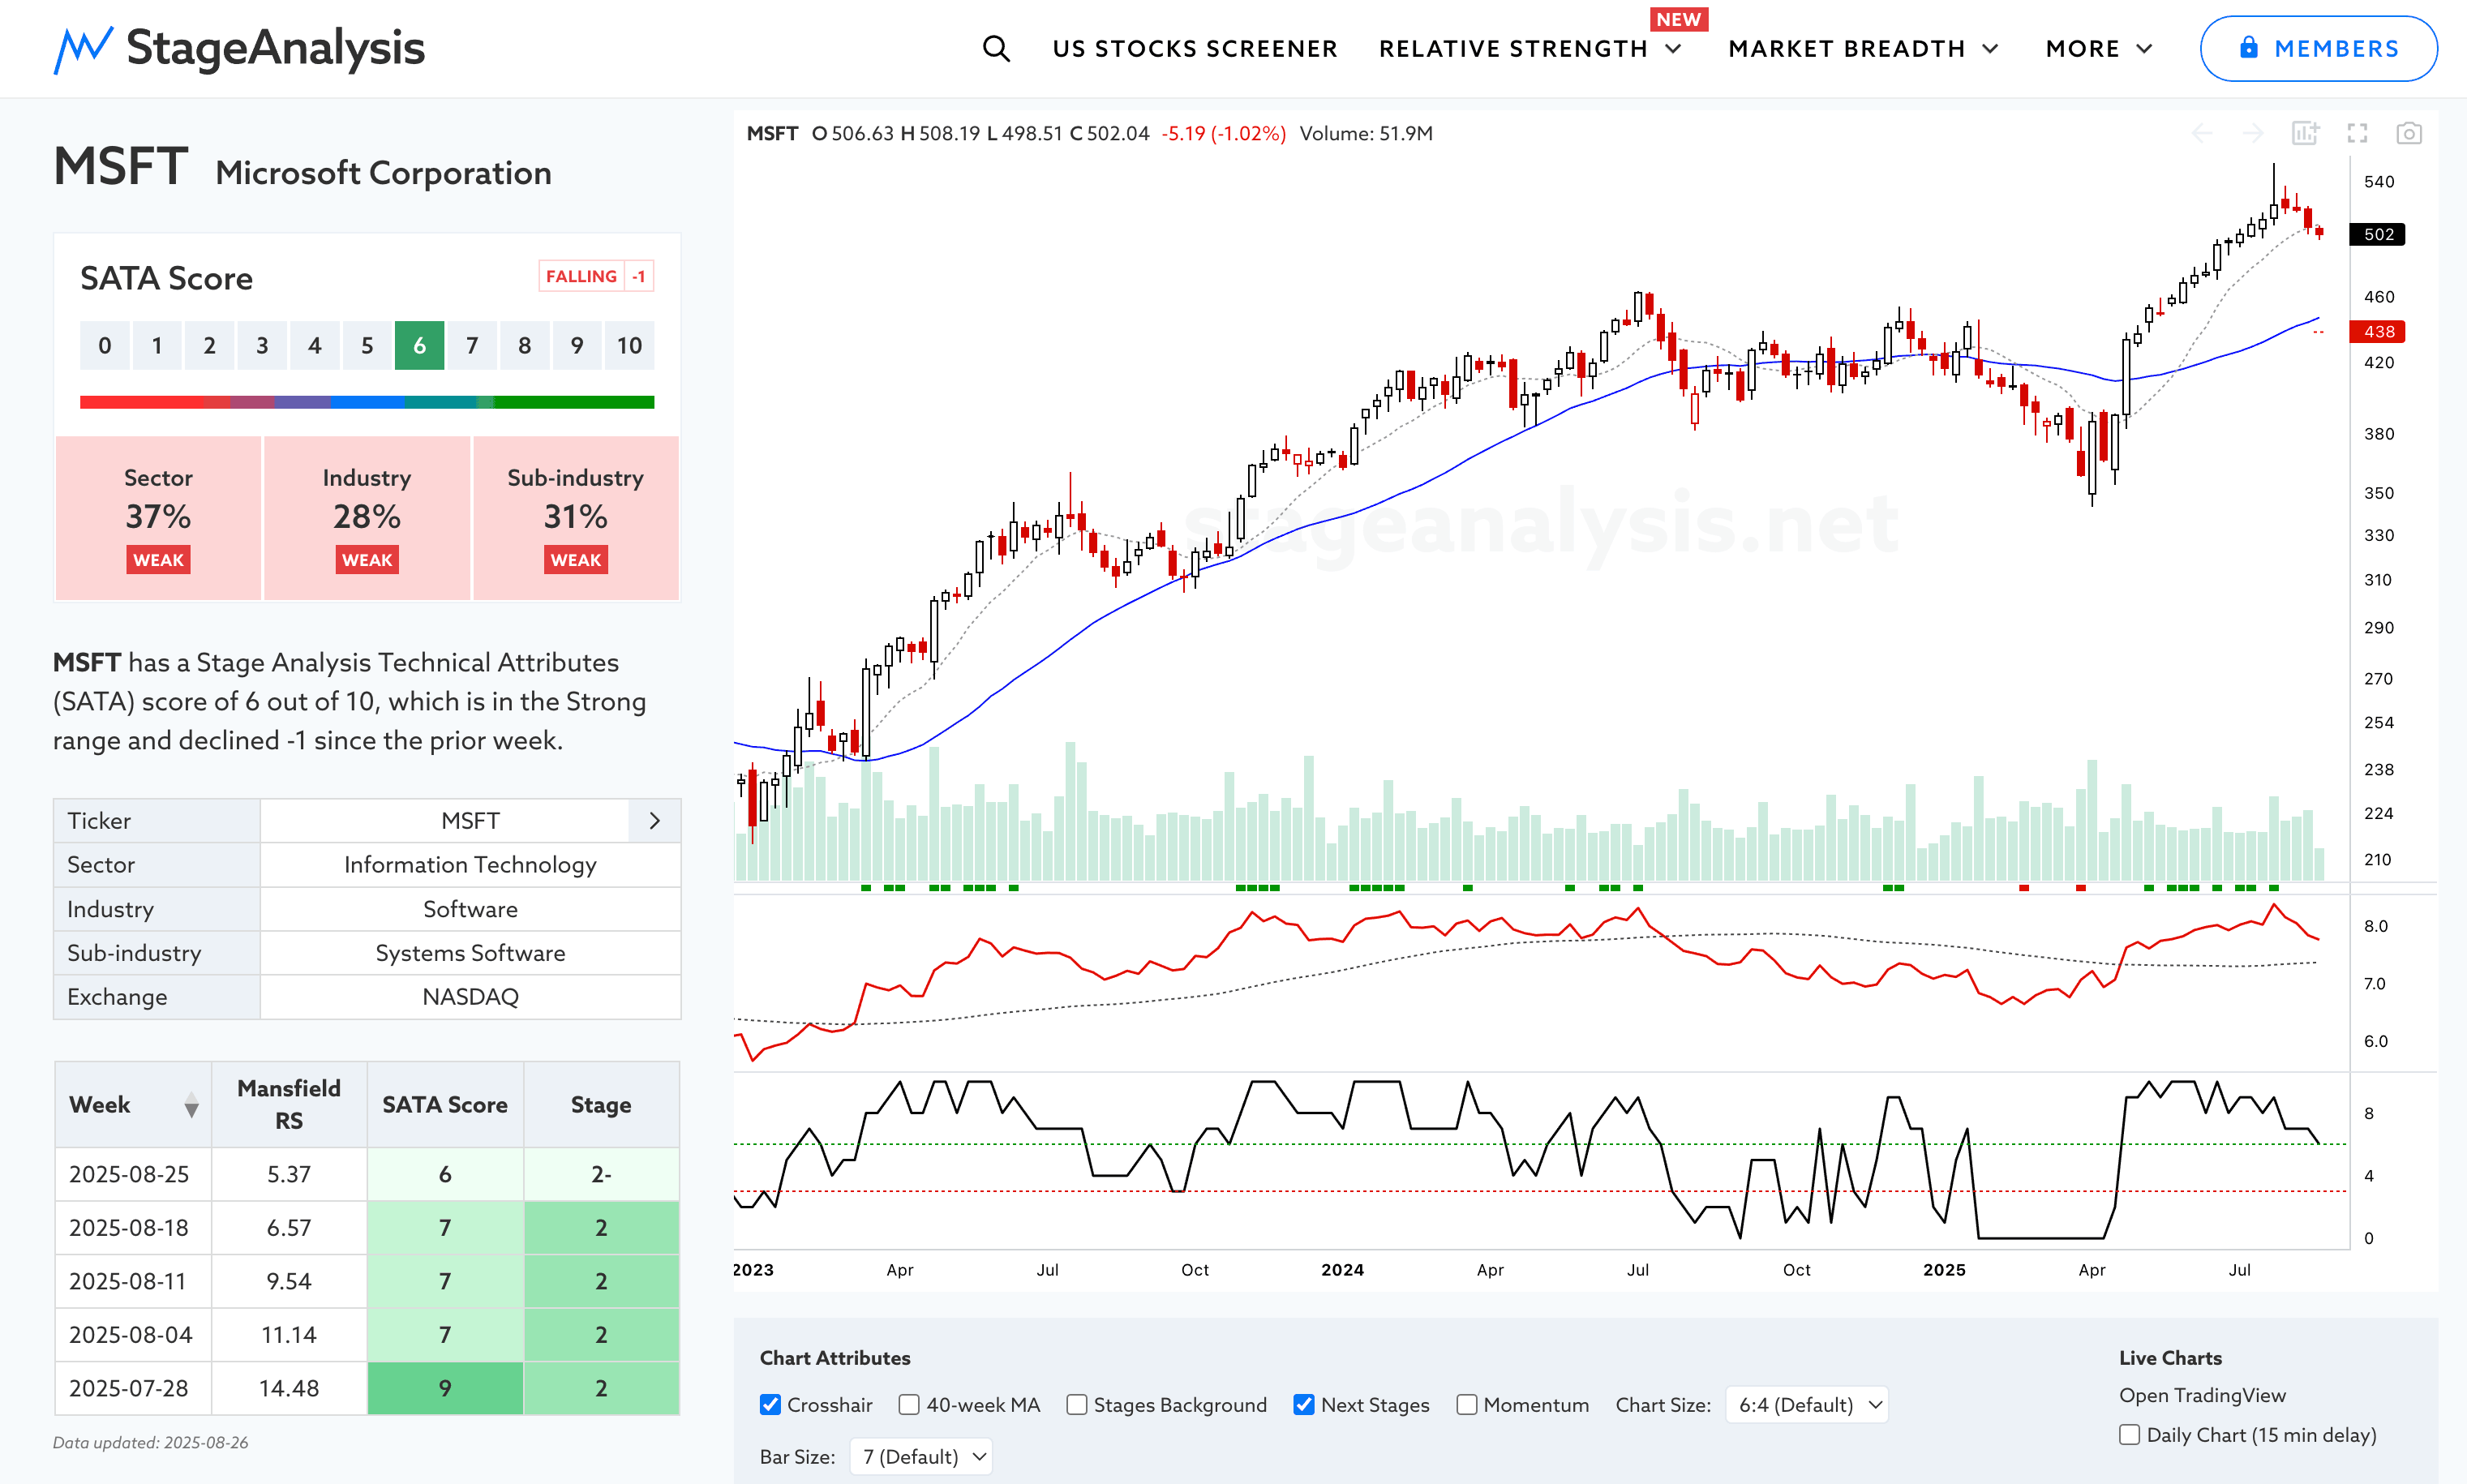Open the Chart Size dropdown
Image resolution: width=2467 pixels, height=1484 pixels.
(1806, 1405)
